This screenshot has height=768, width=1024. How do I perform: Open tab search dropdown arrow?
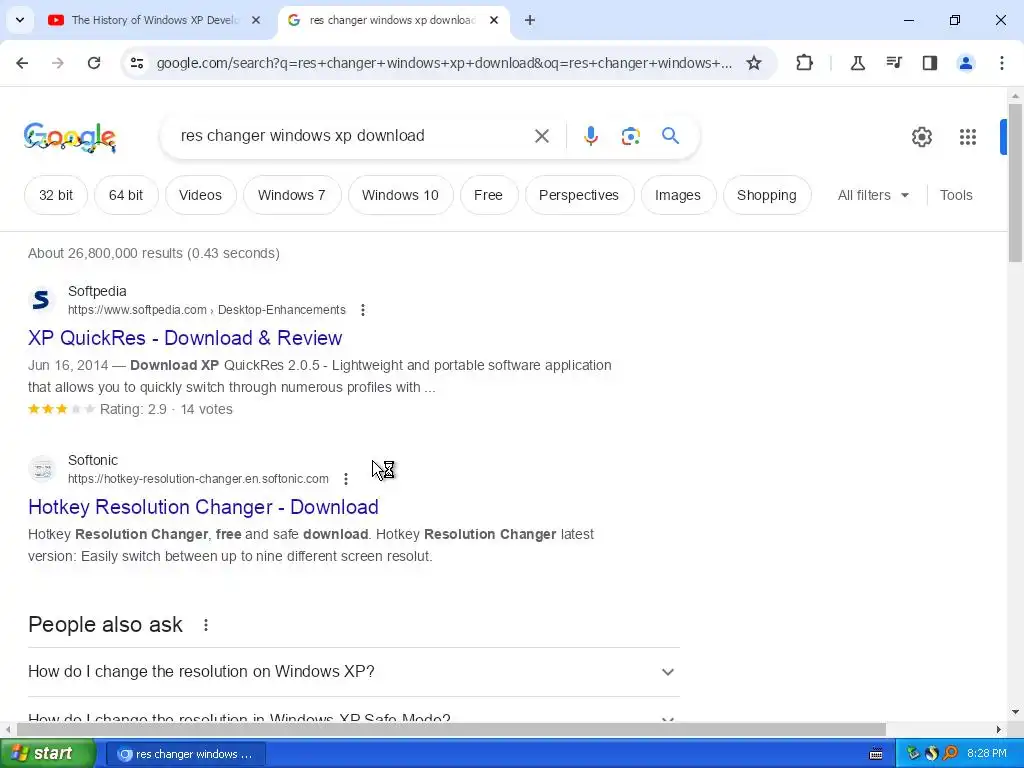click(20, 20)
